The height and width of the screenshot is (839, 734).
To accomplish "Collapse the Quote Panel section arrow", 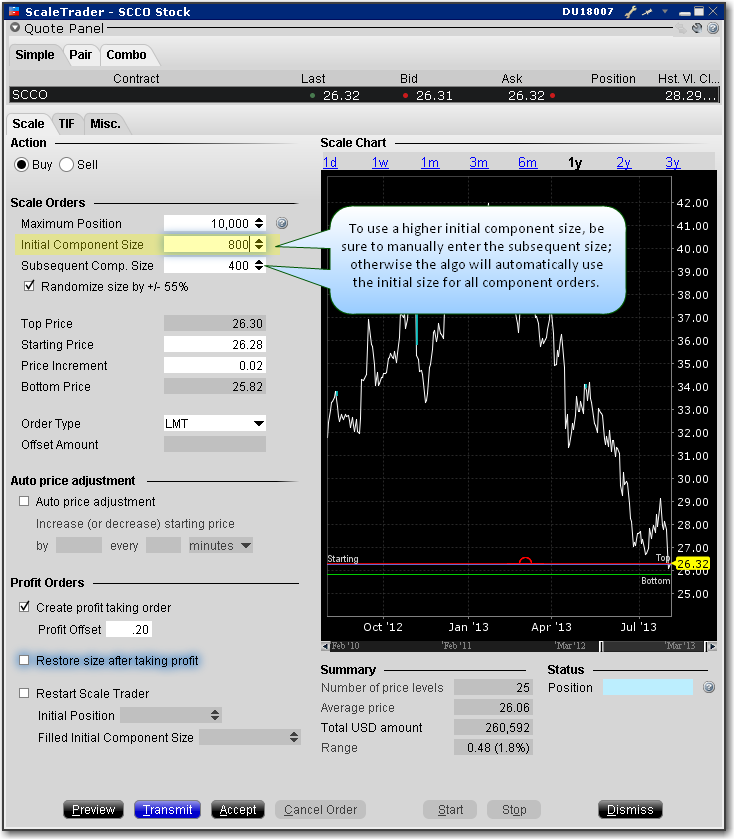I will 14,29.
